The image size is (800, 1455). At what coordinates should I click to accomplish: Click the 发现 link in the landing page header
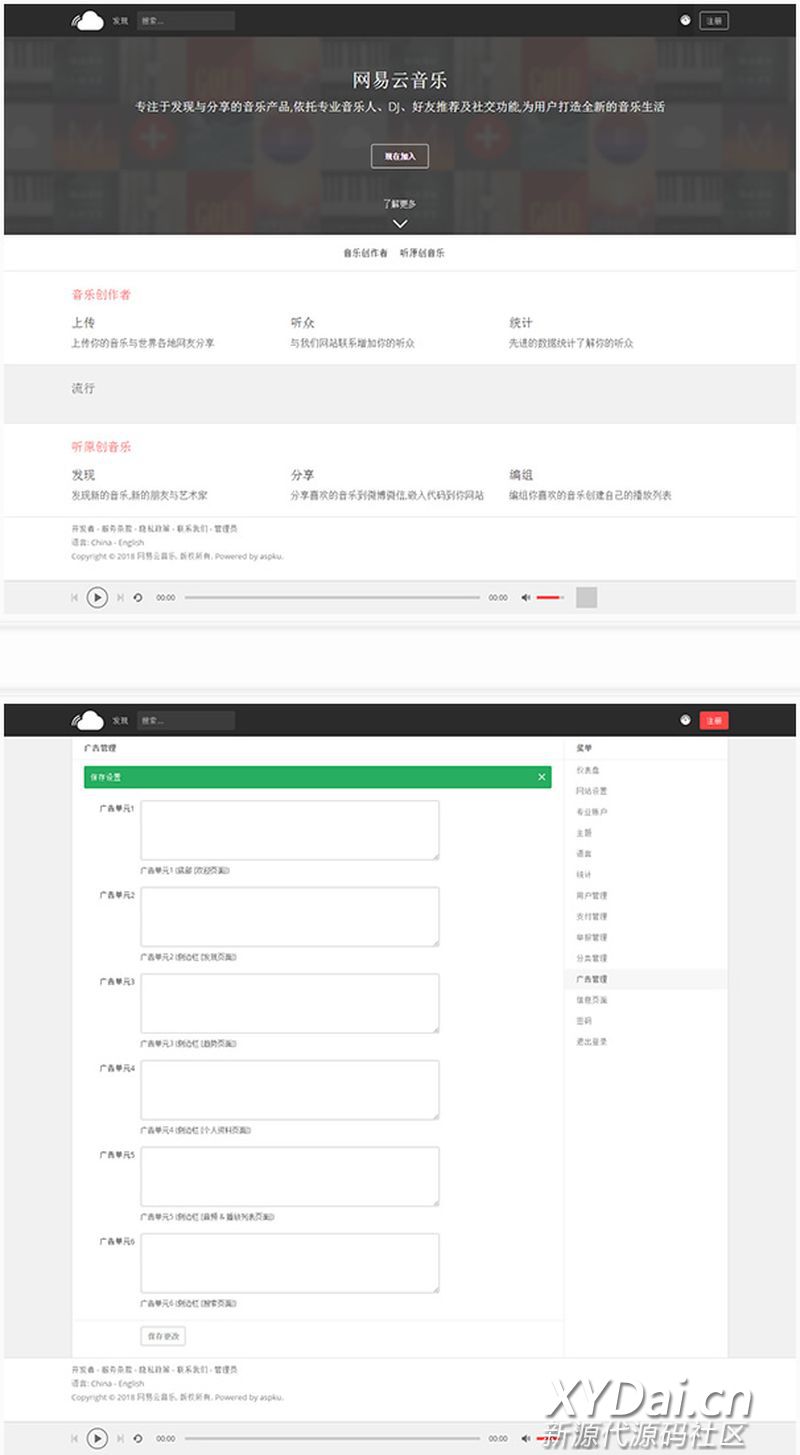click(120, 20)
